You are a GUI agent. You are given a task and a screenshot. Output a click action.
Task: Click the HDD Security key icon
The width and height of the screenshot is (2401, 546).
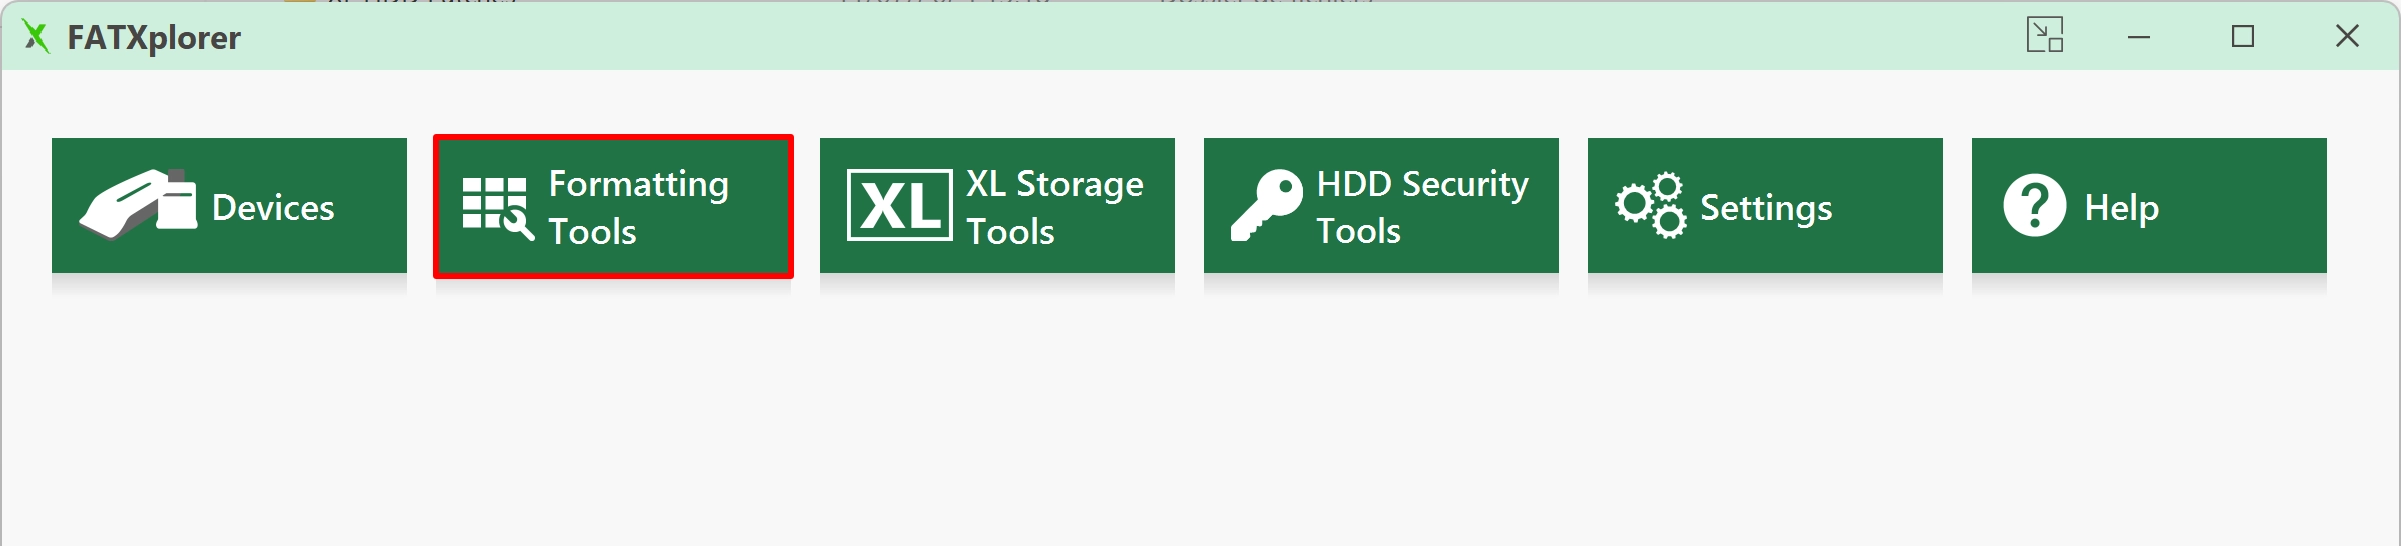coord(1267,205)
